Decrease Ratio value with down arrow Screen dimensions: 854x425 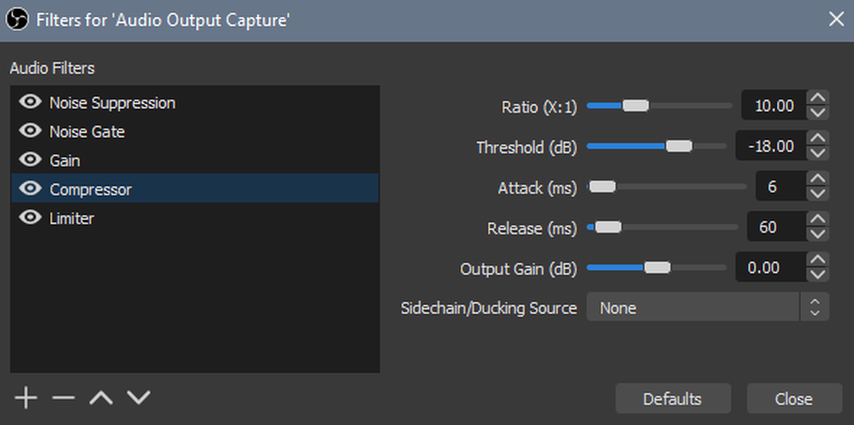pyautogui.click(x=818, y=113)
